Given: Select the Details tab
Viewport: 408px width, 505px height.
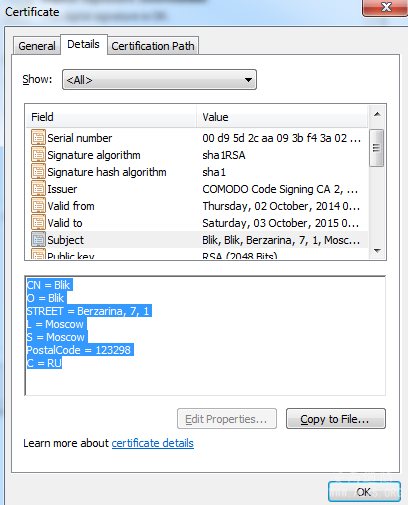Looking at the screenshot, I should tap(83, 44).
